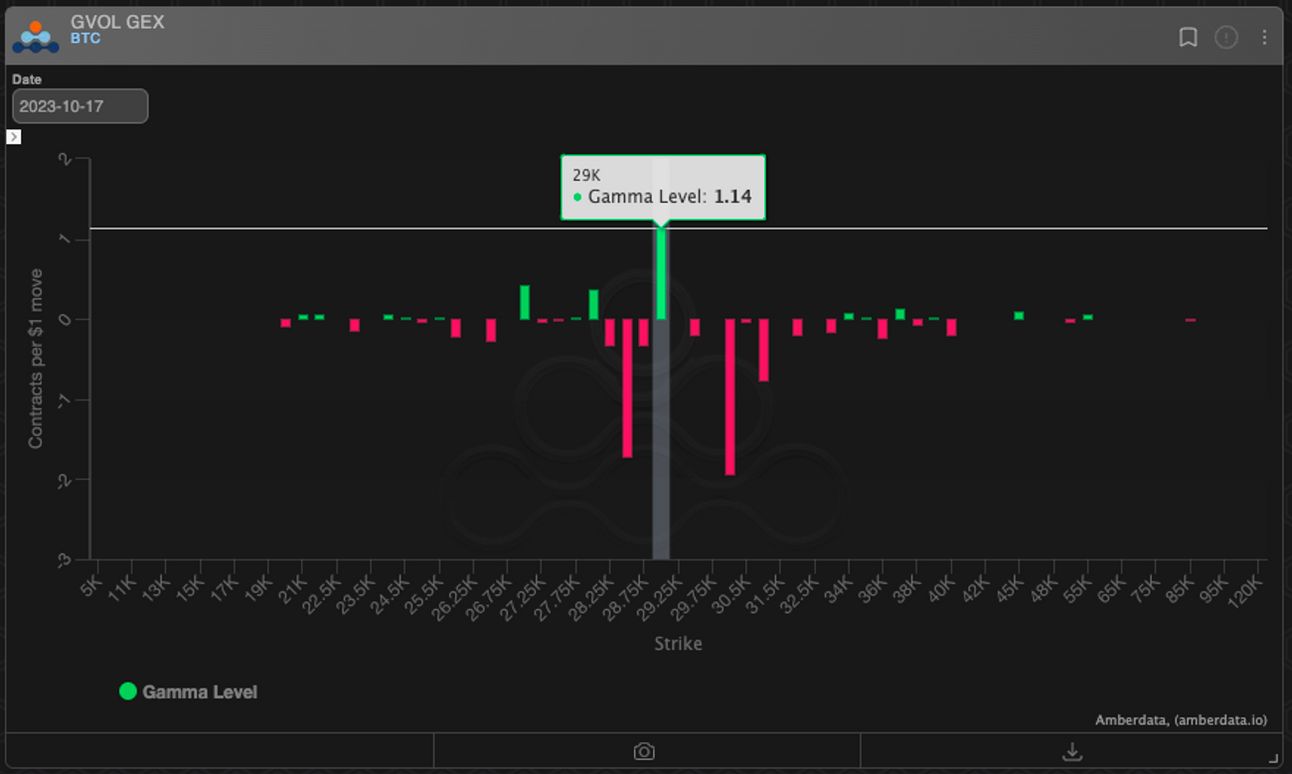Click the Amberdata, (amberdata.io) credit link

point(1181,720)
